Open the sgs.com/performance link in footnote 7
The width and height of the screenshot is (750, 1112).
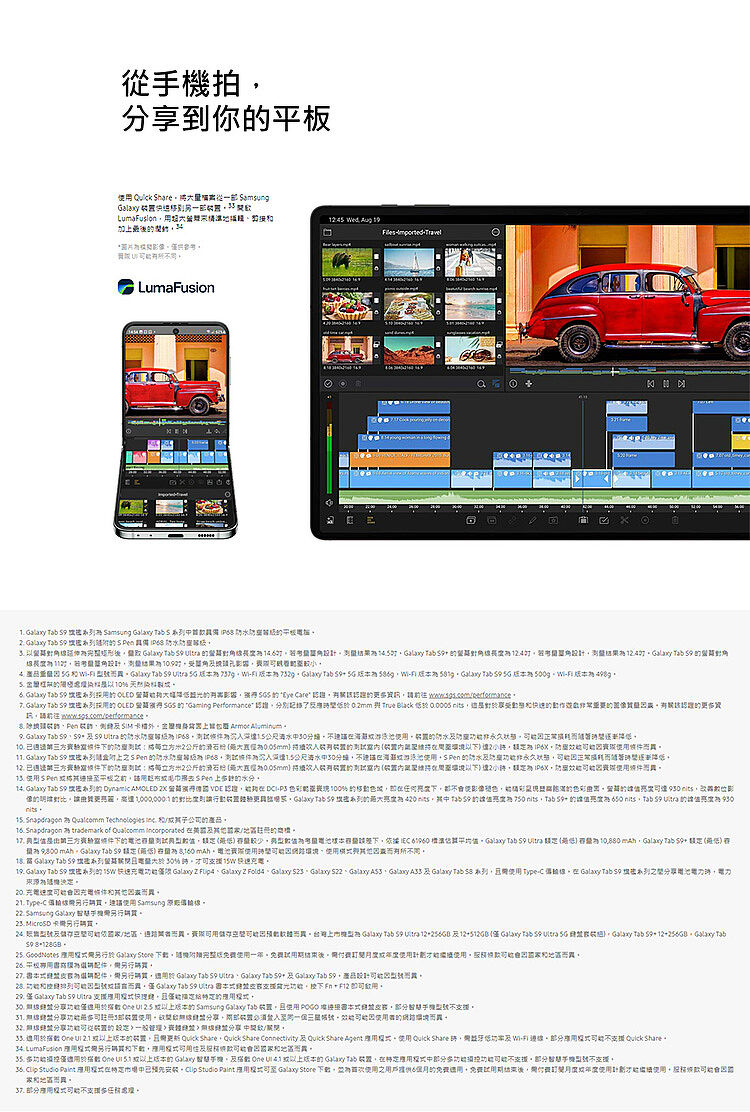(103, 716)
